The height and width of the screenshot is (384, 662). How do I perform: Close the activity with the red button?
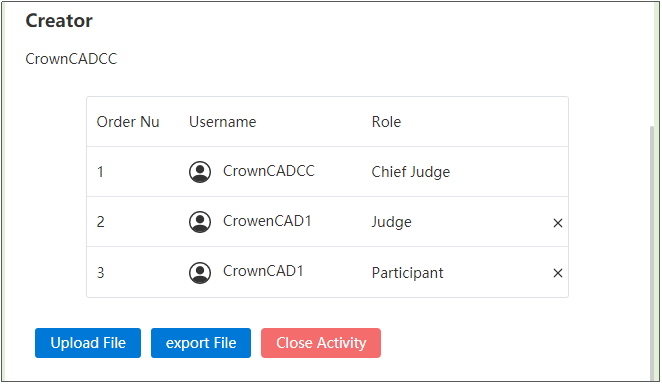(x=321, y=343)
